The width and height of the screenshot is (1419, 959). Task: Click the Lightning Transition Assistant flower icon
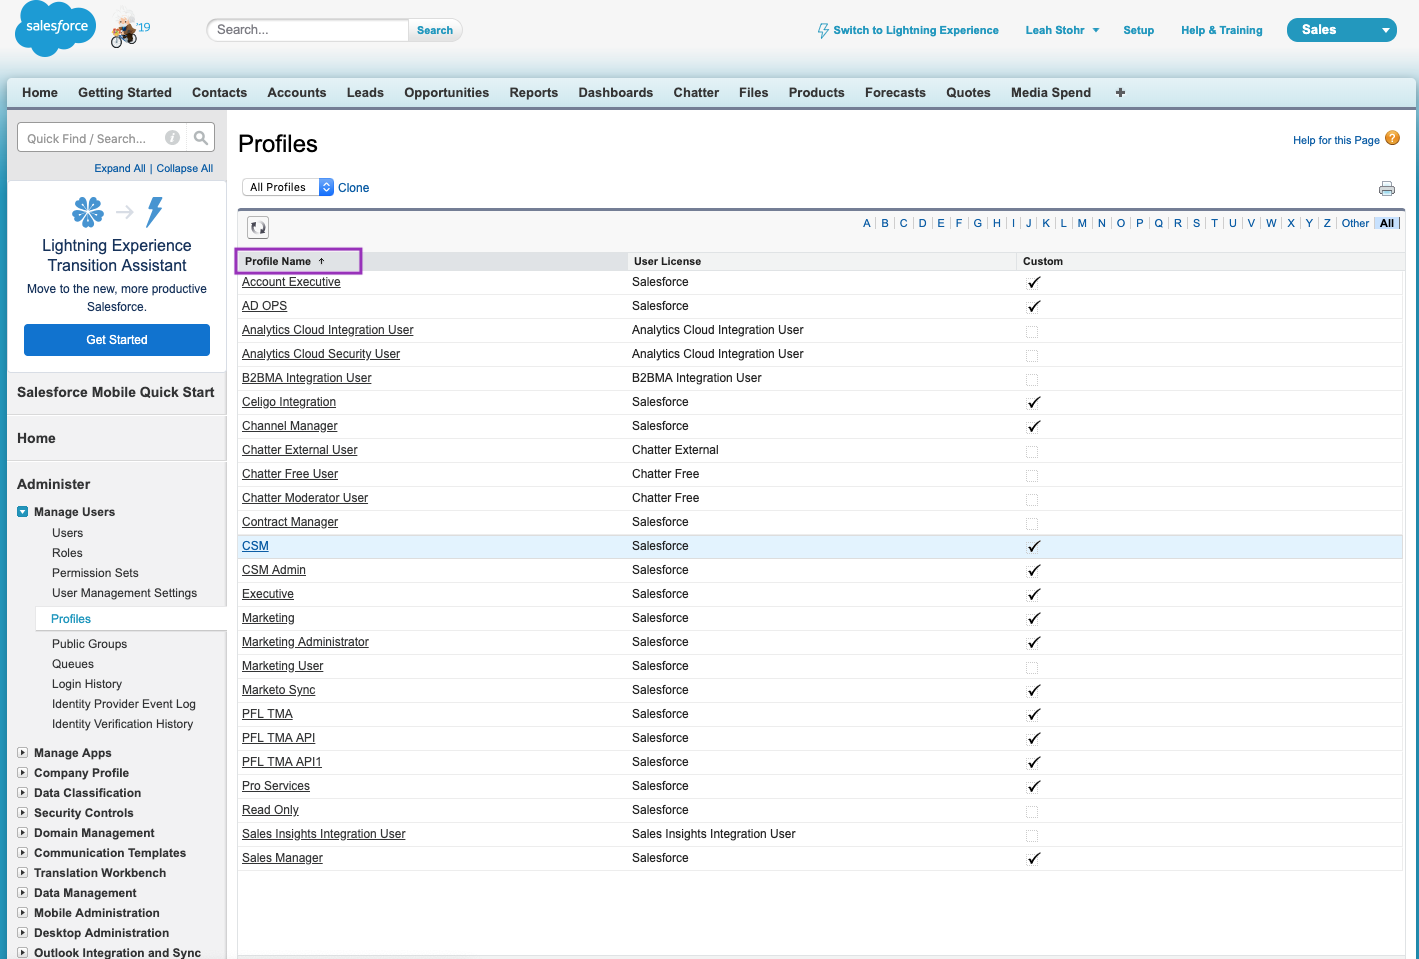88,211
